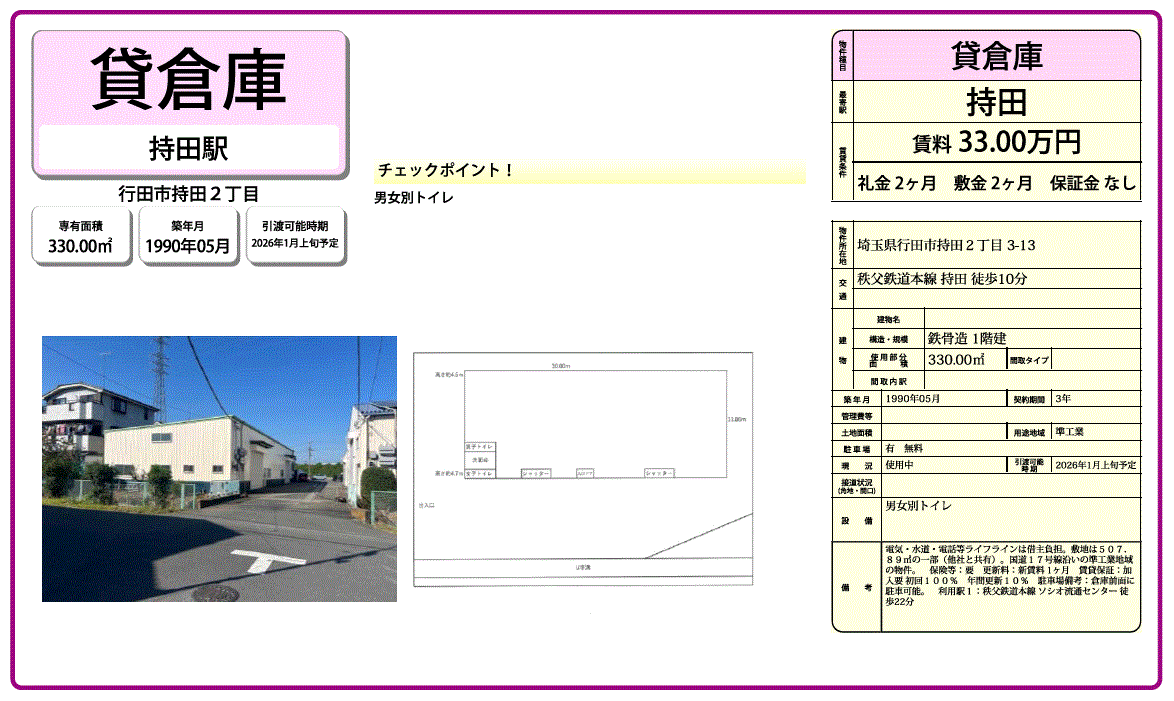Click the 賃料 33.00万円 rent cell
The width and height of the screenshot is (1174, 701).
point(996,143)
